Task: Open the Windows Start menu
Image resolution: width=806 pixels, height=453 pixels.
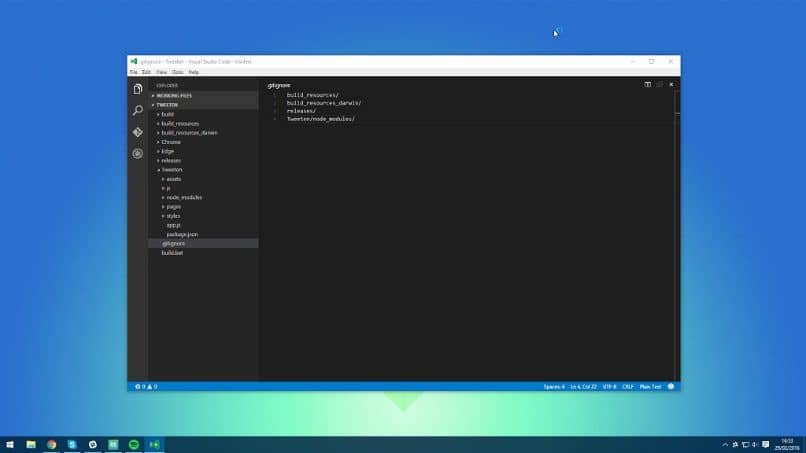Action: (x=10, y=444)
